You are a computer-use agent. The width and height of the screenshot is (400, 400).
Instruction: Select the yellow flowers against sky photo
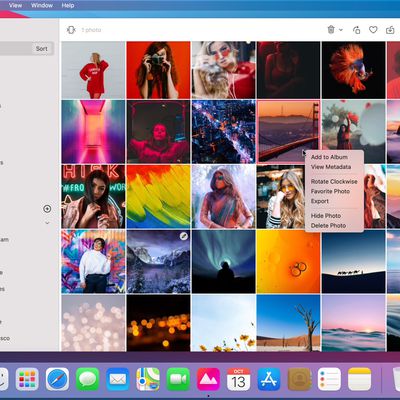(x=224, y=323)
